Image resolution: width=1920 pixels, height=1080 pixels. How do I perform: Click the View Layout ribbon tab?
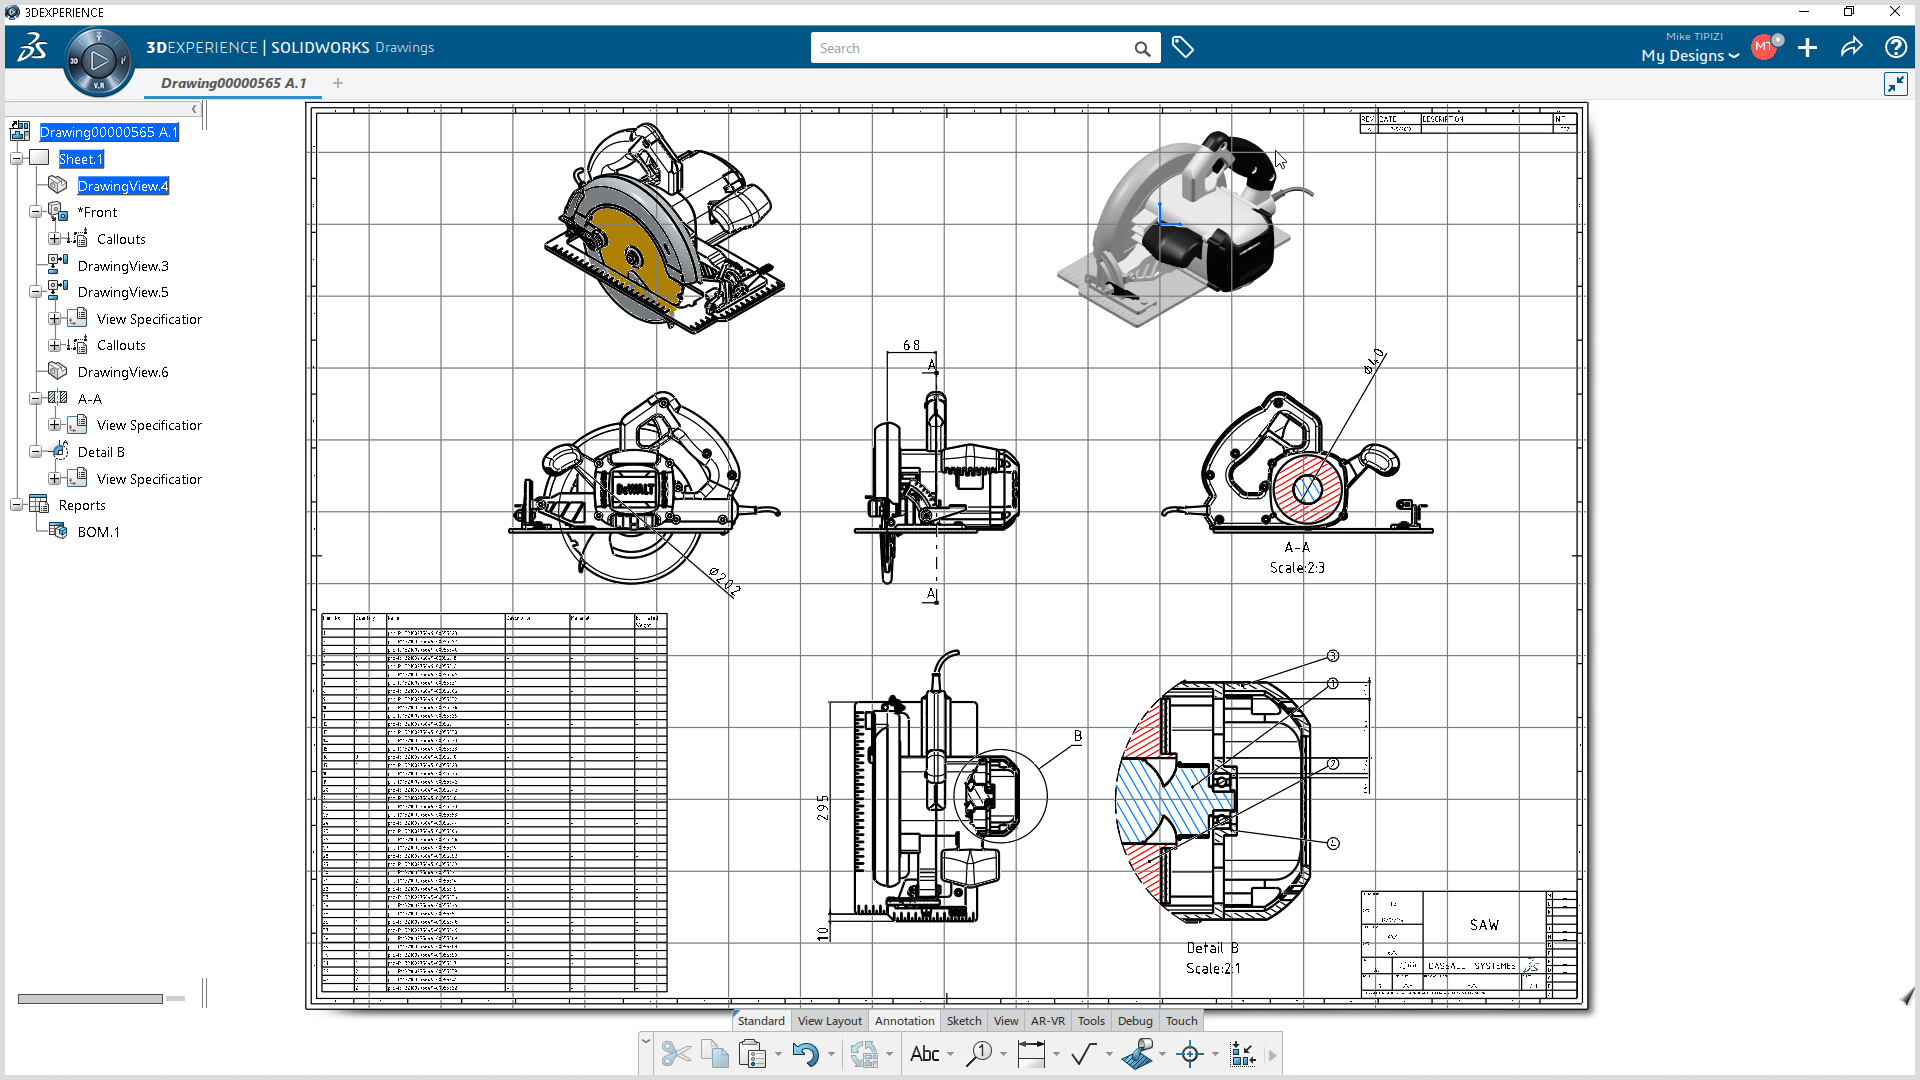pos(831,1021)
